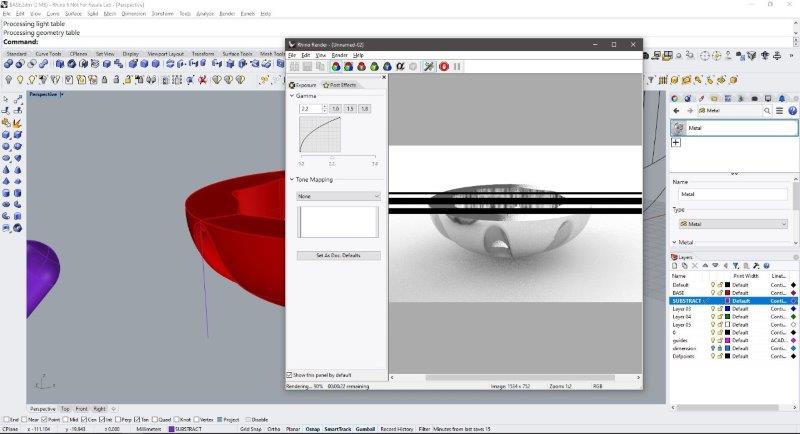800x434 pixels.
Task: Toggle Mid osnap checkbox
Action: (66, 419)
